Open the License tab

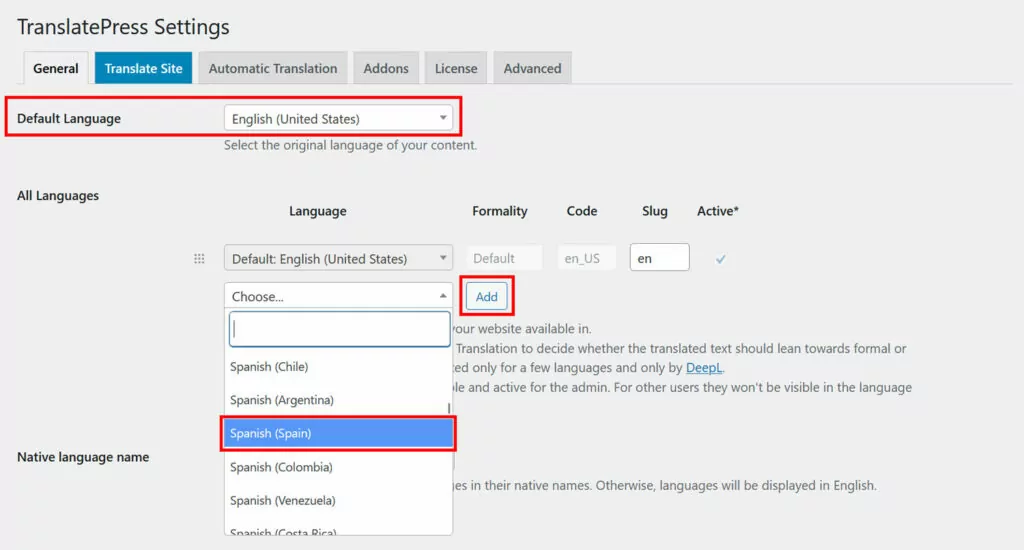tap(456, 68)
